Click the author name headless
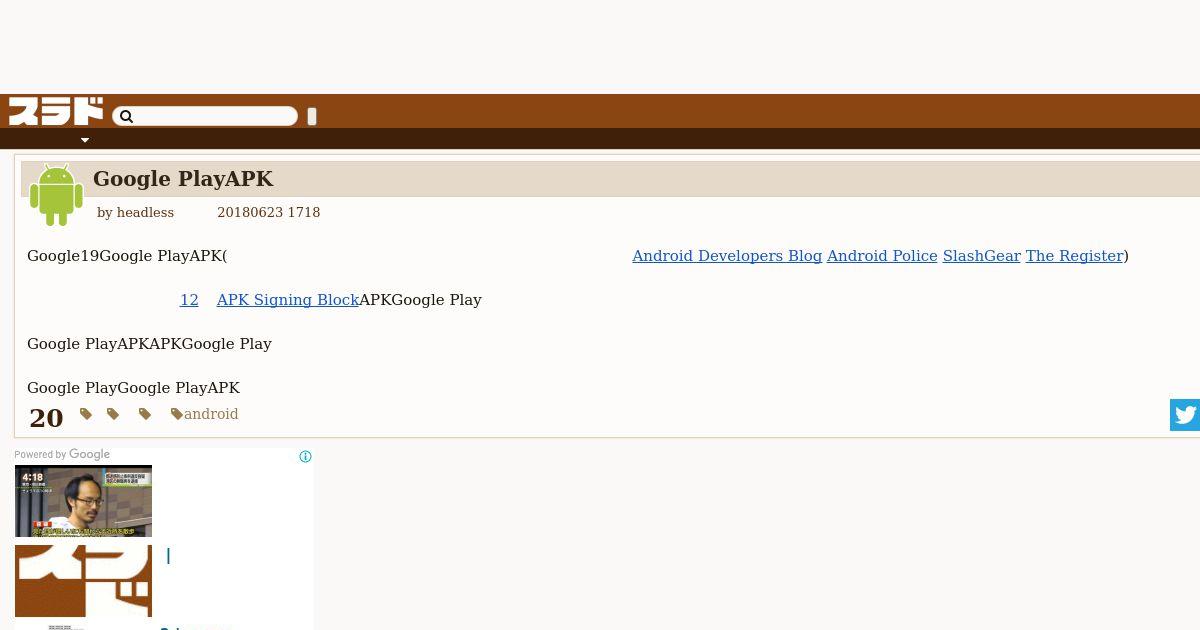The width and height of the screenshot is (1200, 630). tap(145, 213)
